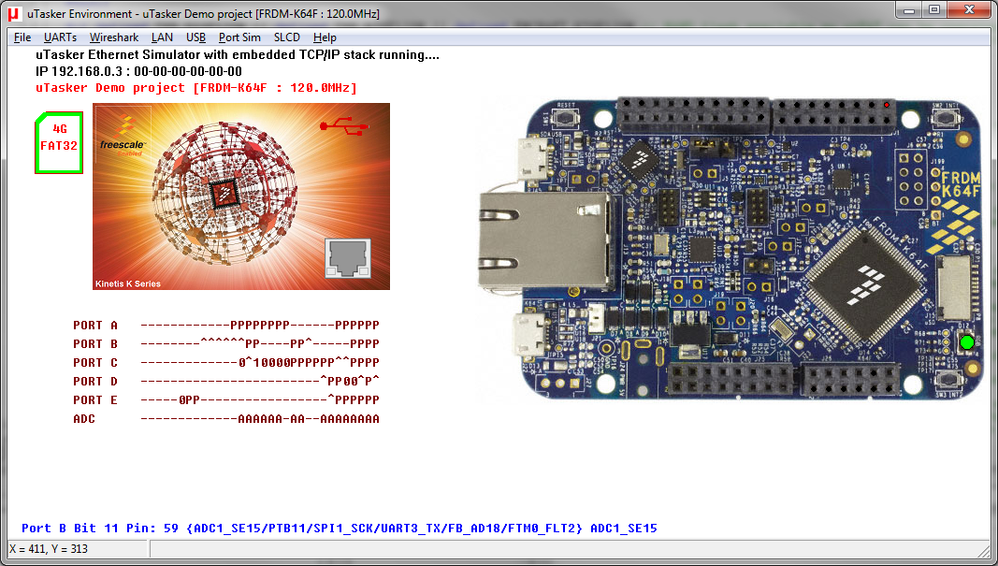Viewport: 998px width, 566px height.
Task: Click the 'ADC' label
Action: point(84,419)
